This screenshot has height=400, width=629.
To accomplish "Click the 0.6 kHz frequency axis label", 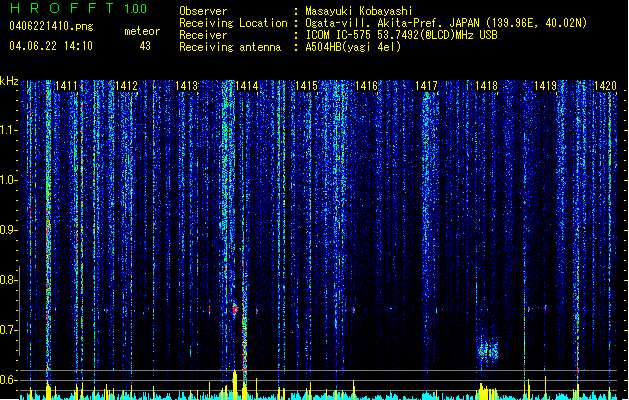I will [x=8, y=380].
